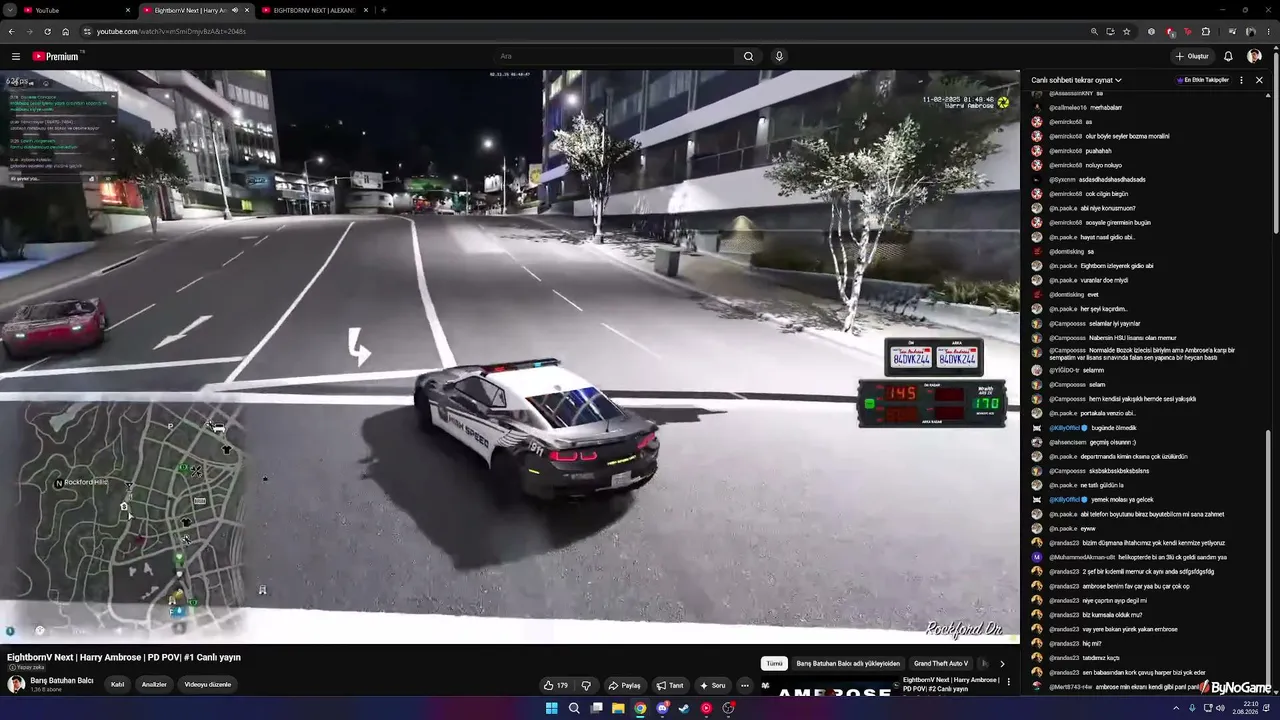Mute the audio-playing EightbornV Next tab
1280x720 pixels.
point(235,10)
